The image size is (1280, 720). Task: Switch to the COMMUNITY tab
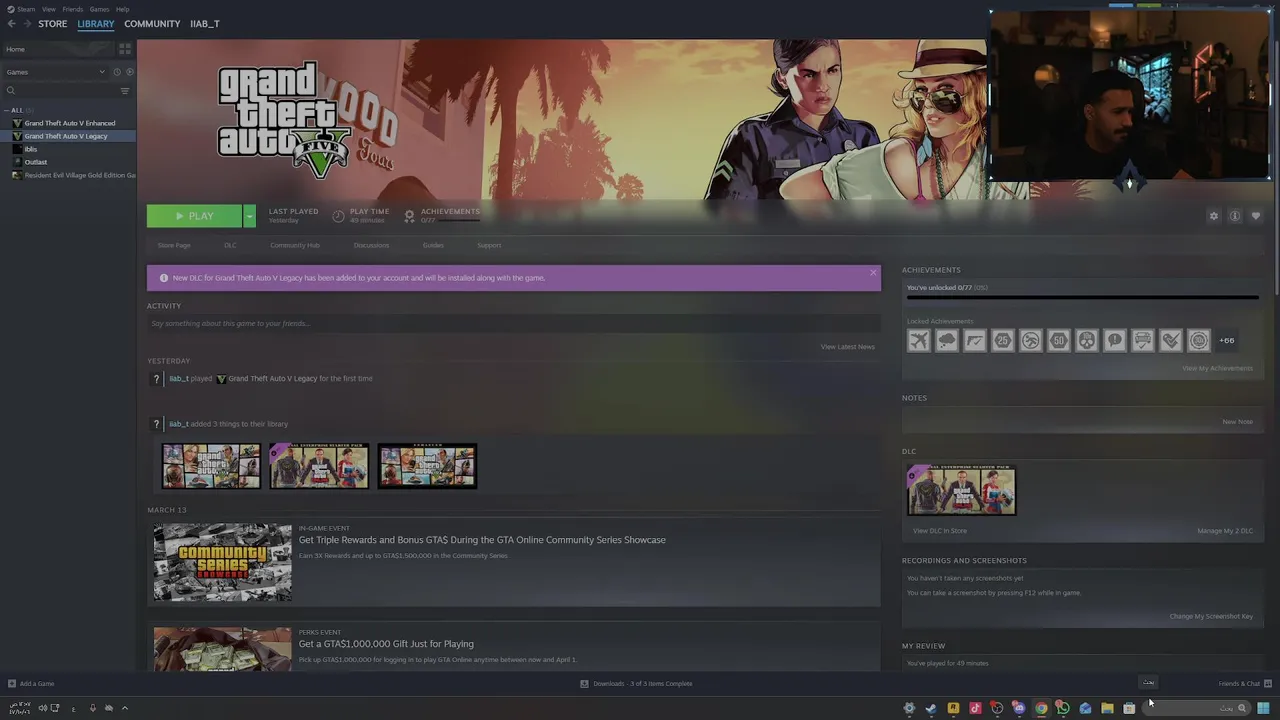pyautogui.click(x=152, y=24)
